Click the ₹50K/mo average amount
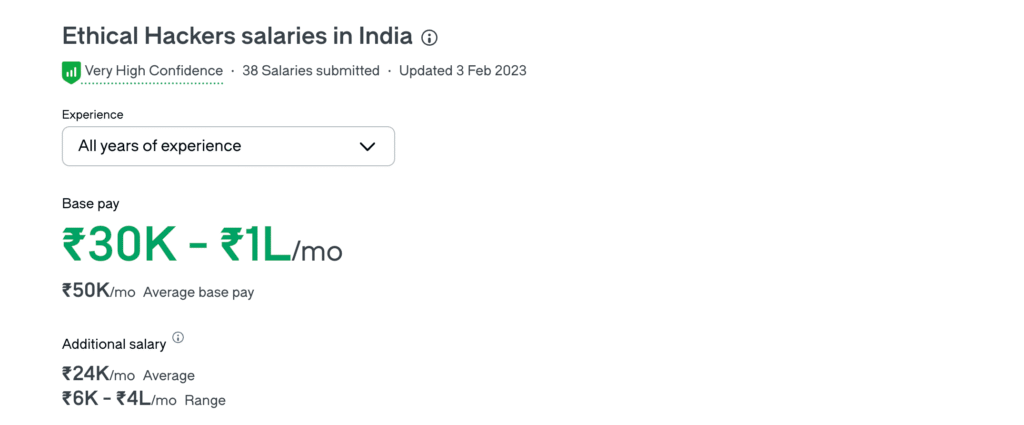1024x425 pixels. (x=99, y=291)
